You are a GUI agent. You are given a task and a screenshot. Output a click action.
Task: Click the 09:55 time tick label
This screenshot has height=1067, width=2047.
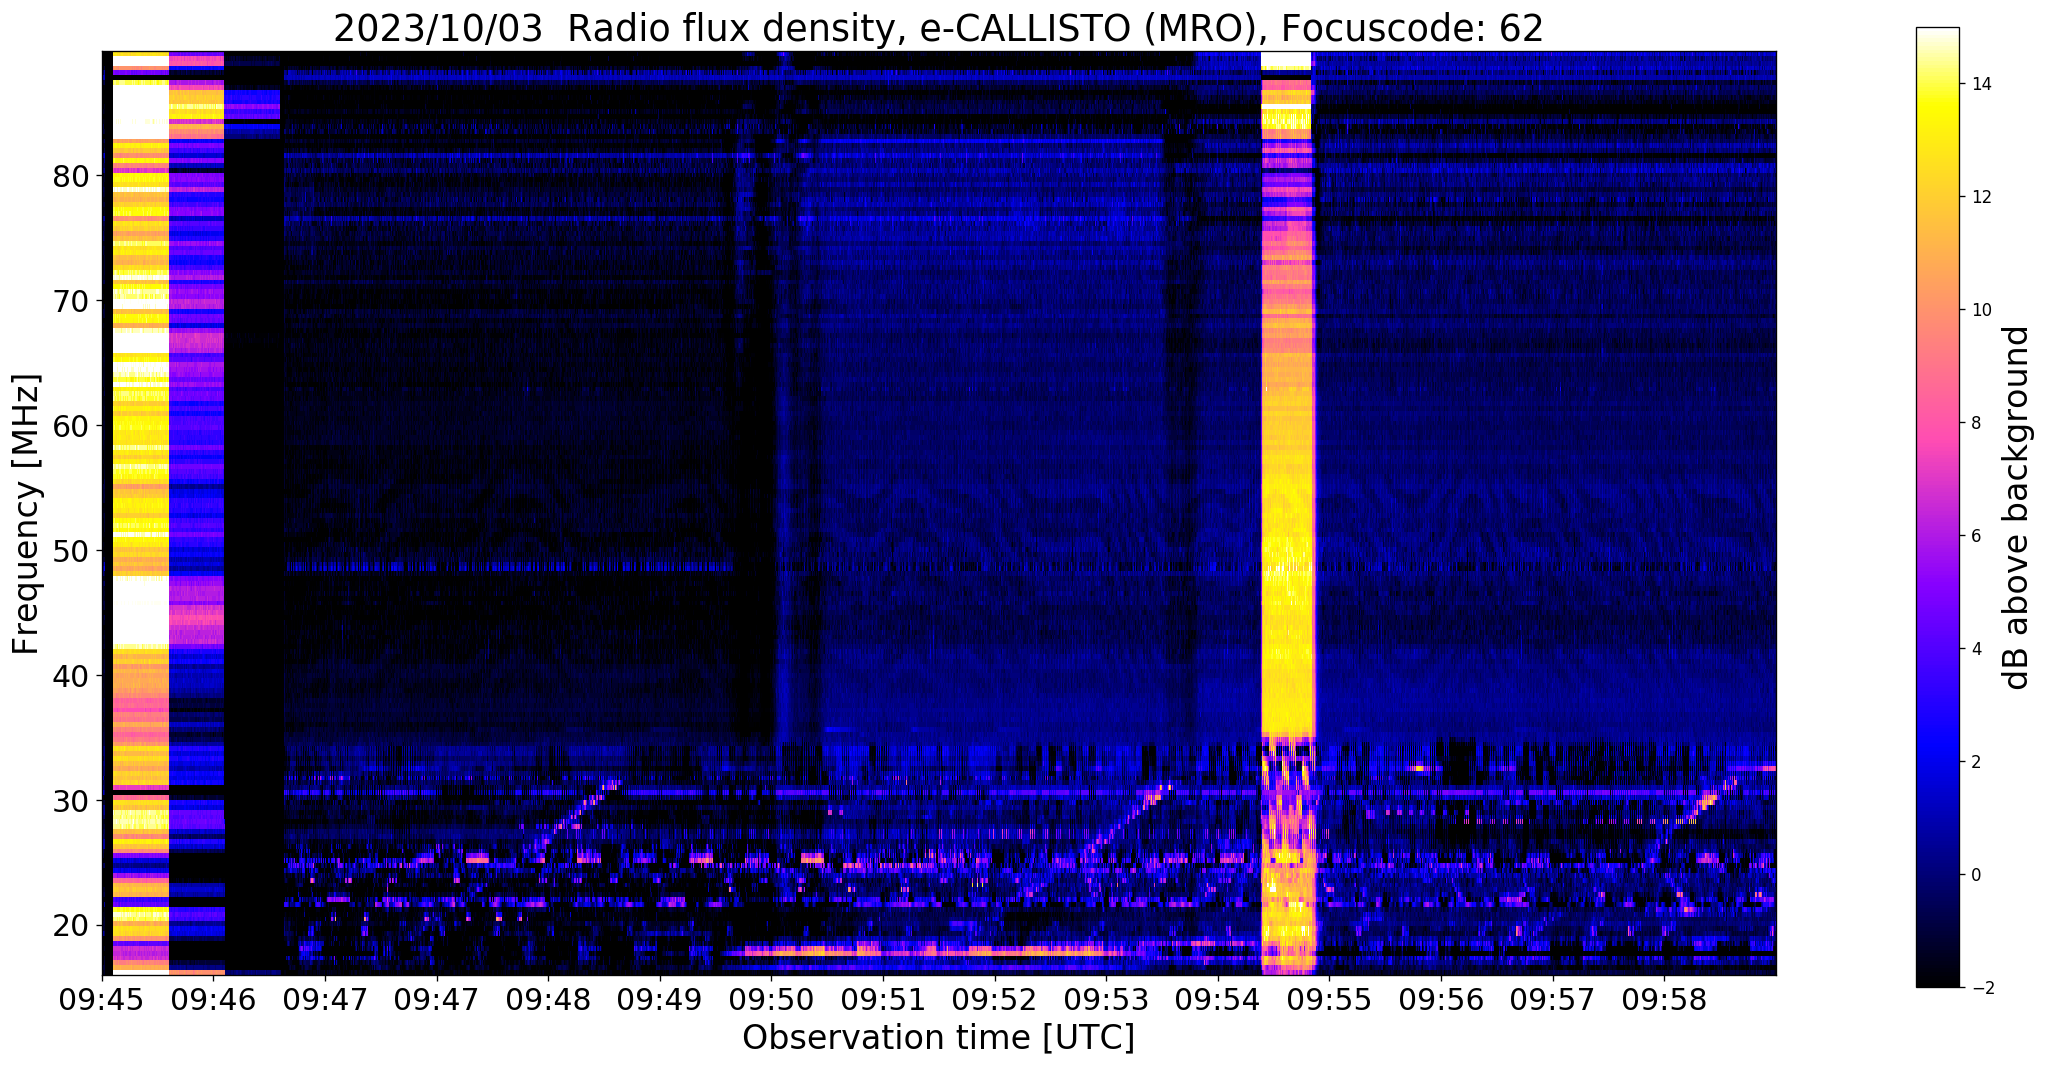1329,1000
